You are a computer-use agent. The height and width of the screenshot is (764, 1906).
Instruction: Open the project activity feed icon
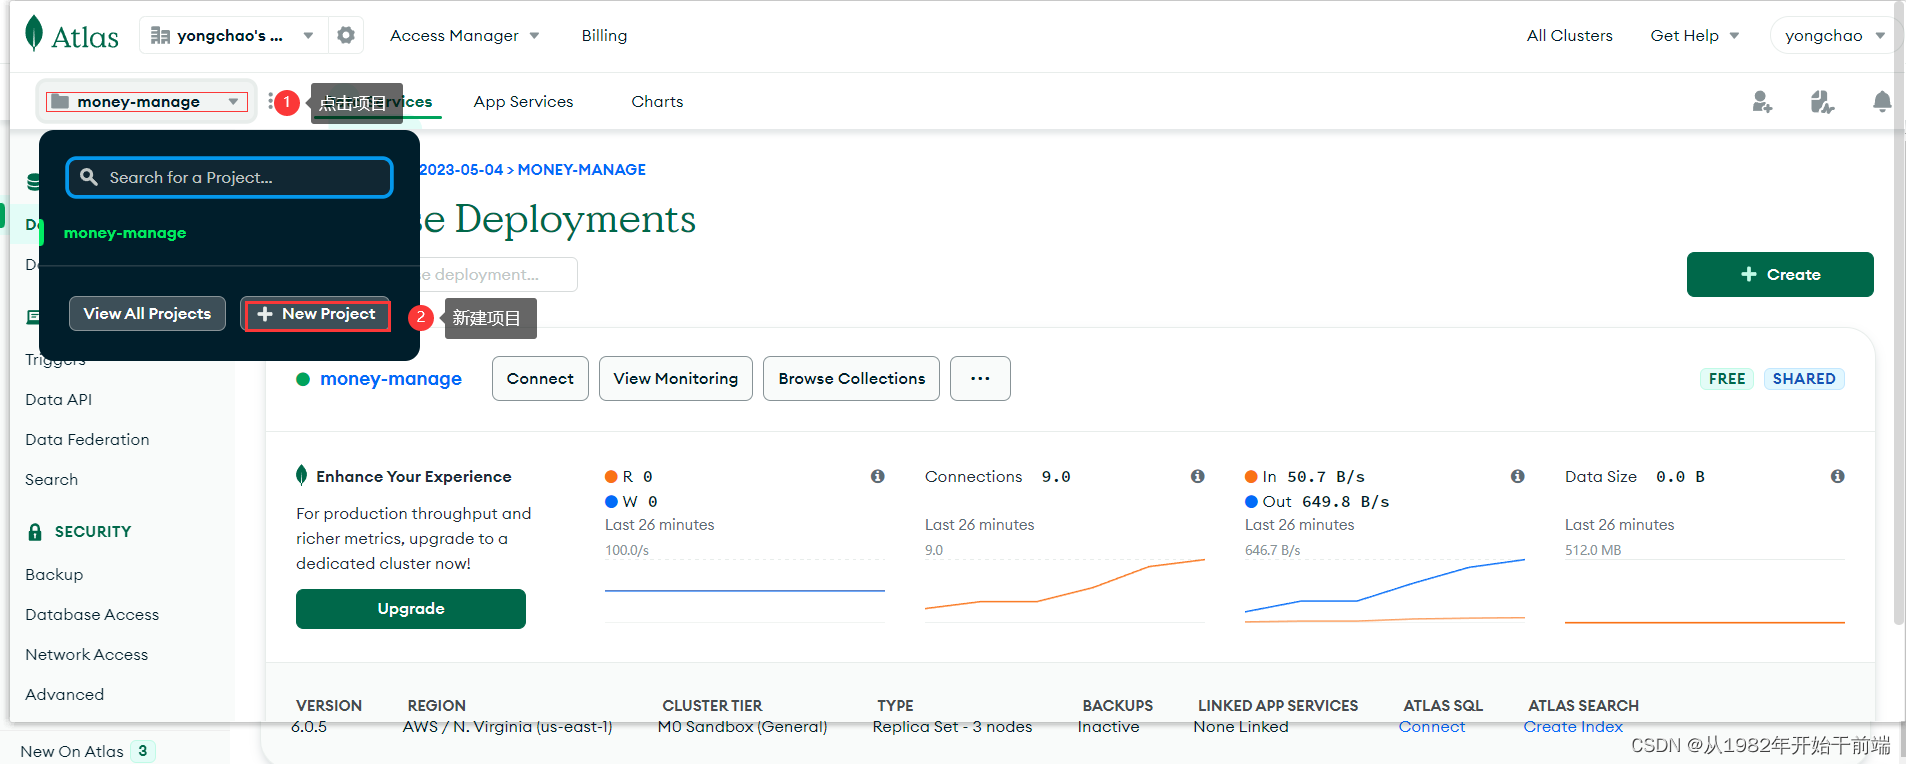click(1822, 102)
